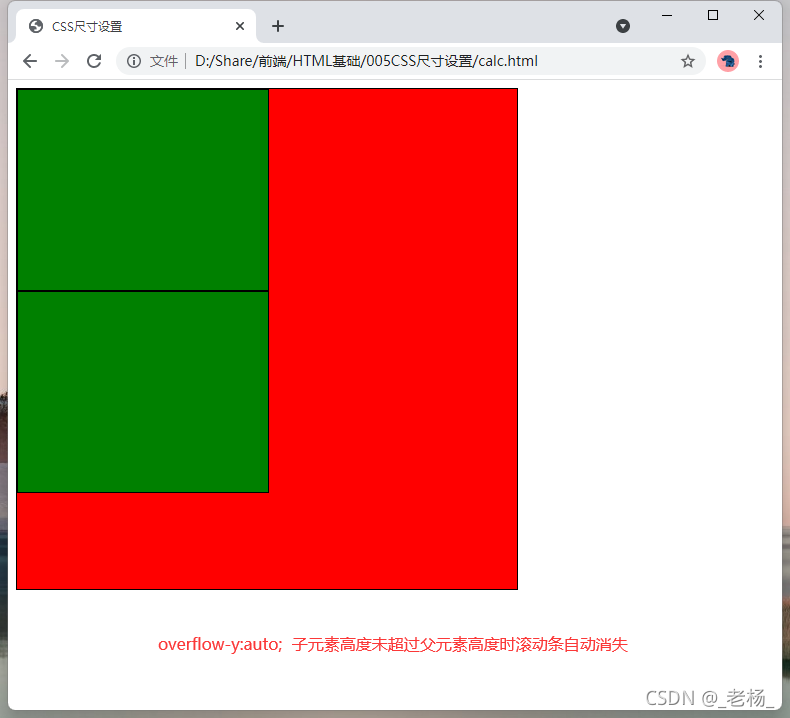The width and height of the screenshot is (790, 718).
Task: Click the globe favicon on the tab
Action: (x=36, y=26)
